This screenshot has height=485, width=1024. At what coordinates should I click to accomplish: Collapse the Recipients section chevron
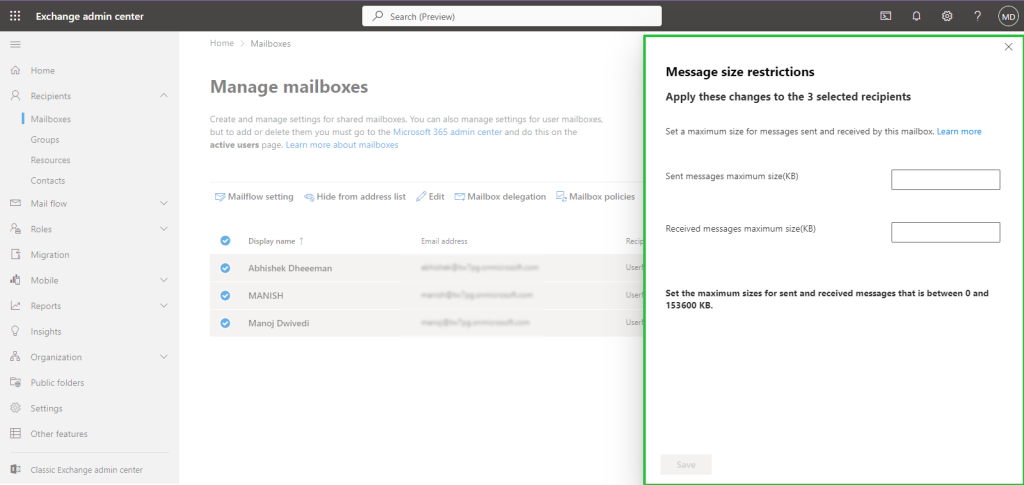click(164, 96)
